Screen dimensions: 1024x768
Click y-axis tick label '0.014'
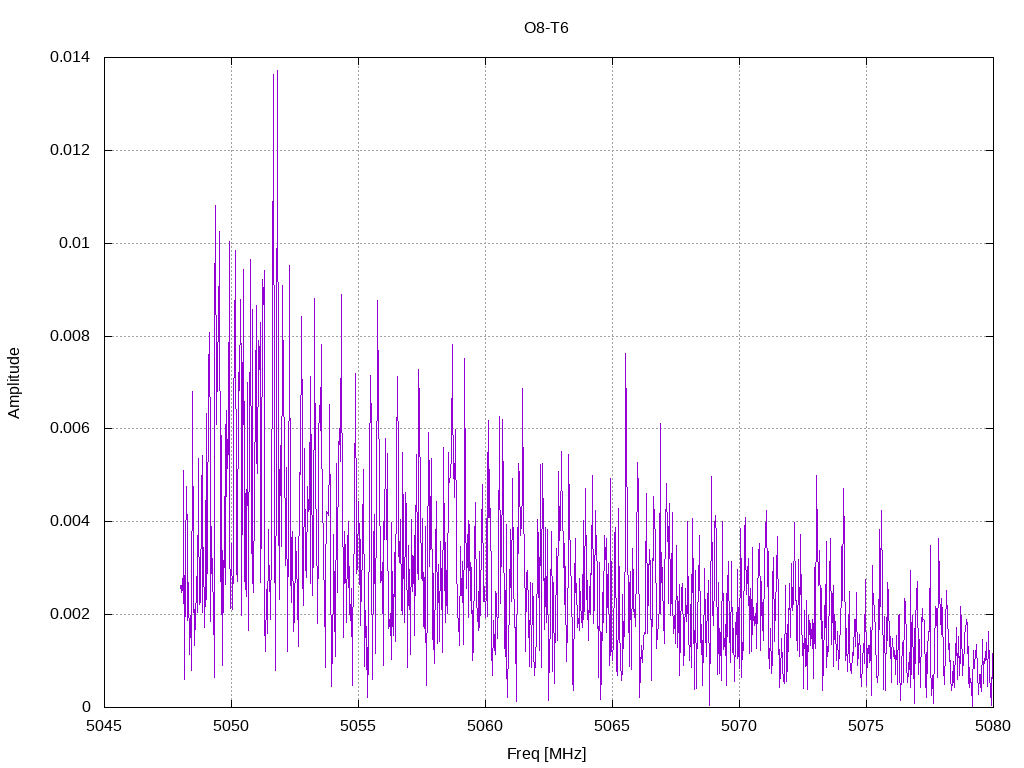pos(70,57)
